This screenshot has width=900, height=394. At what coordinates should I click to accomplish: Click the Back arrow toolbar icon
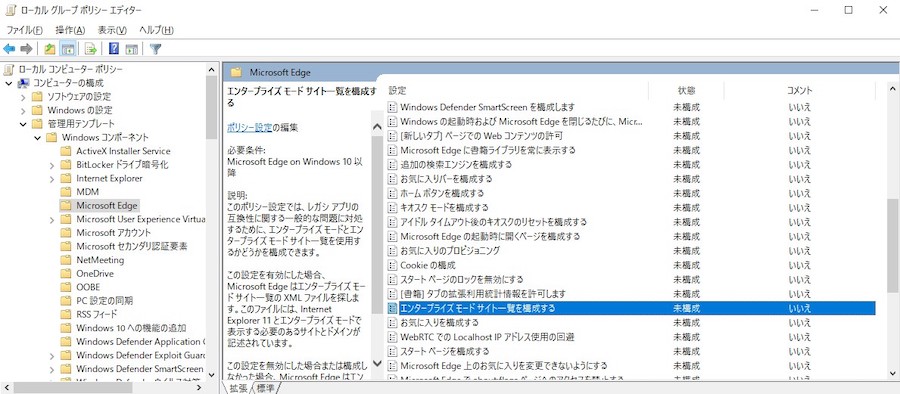(9, 49)
